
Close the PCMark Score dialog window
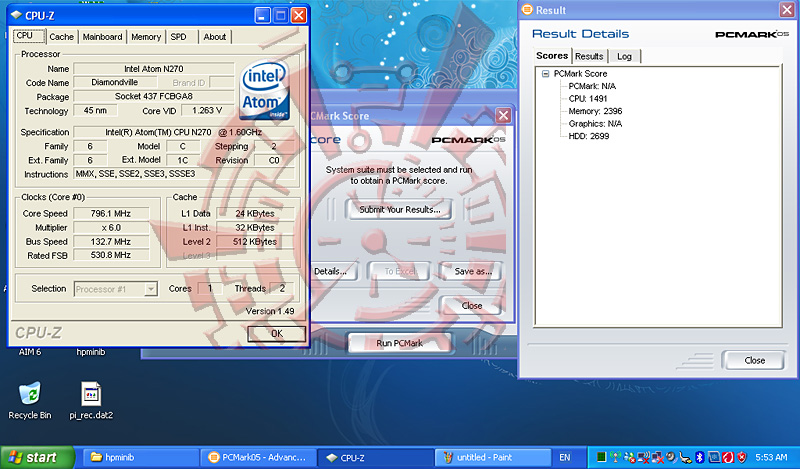tap(503, 115)
